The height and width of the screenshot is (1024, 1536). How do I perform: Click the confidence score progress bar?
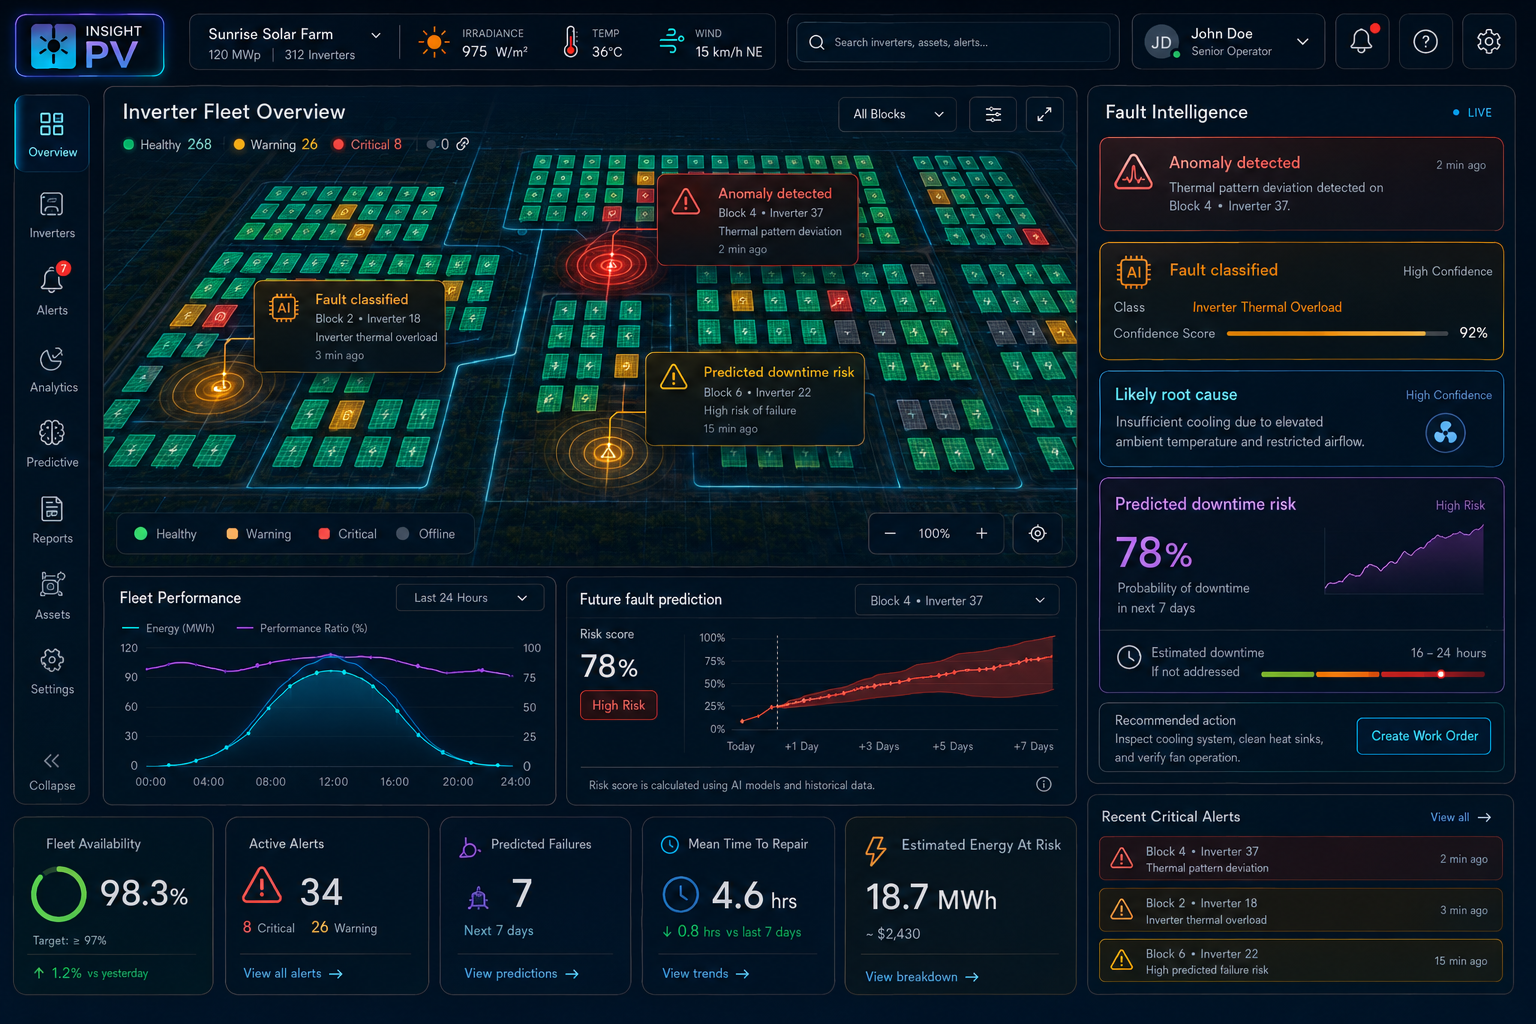point(1336,333)
